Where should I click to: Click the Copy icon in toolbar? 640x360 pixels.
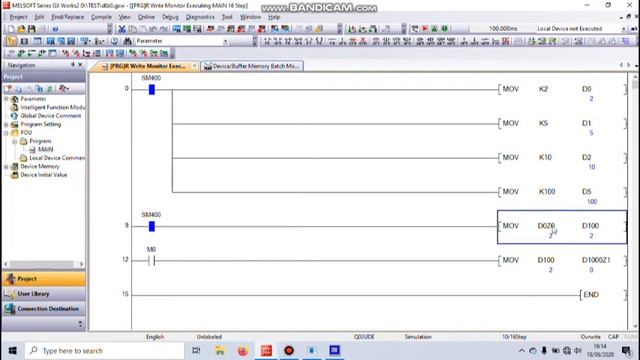point(132,29)
